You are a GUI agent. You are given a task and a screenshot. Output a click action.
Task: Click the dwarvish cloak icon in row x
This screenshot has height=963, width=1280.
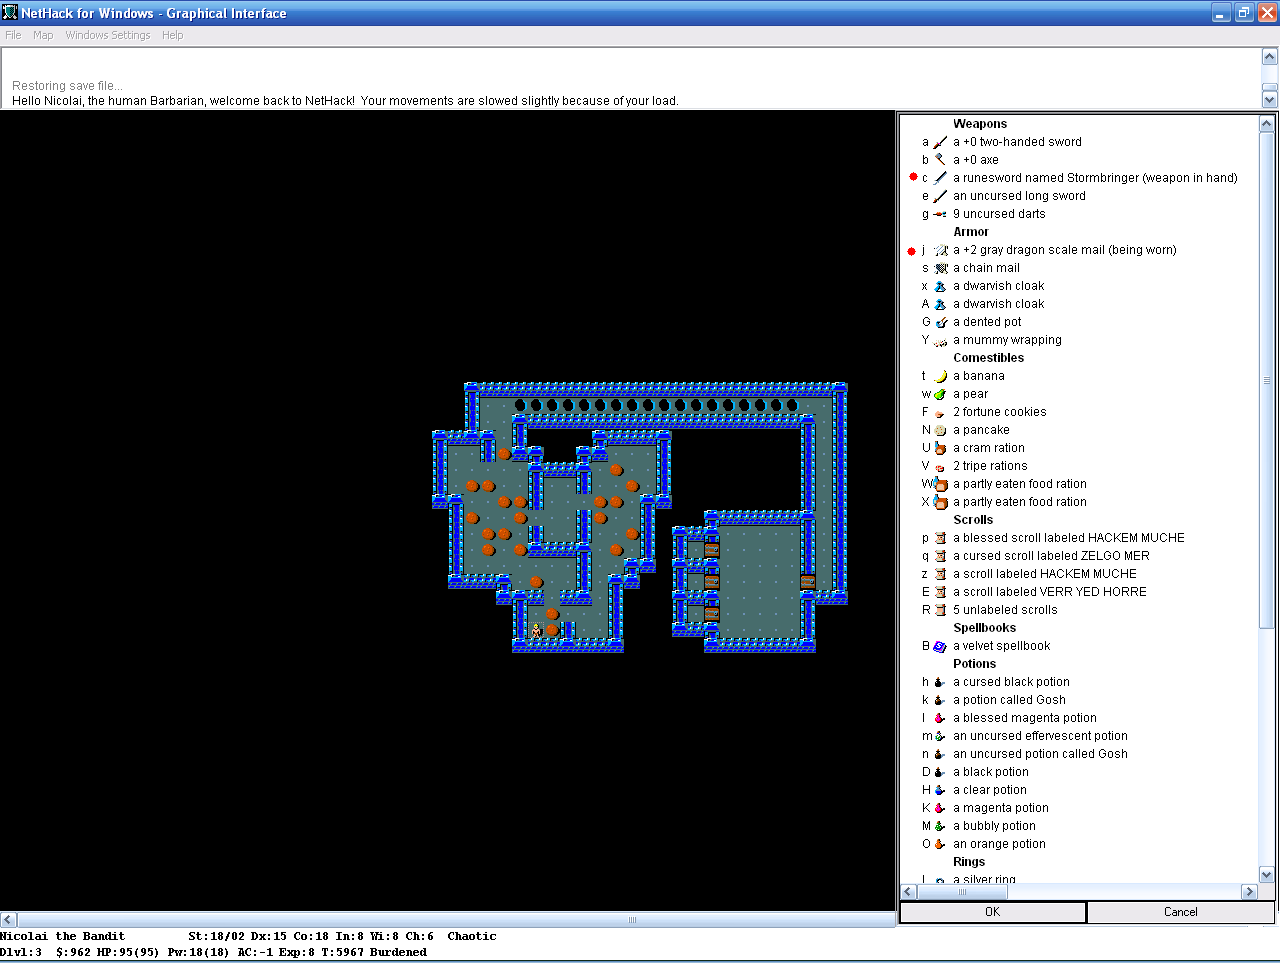coord(940,286)
